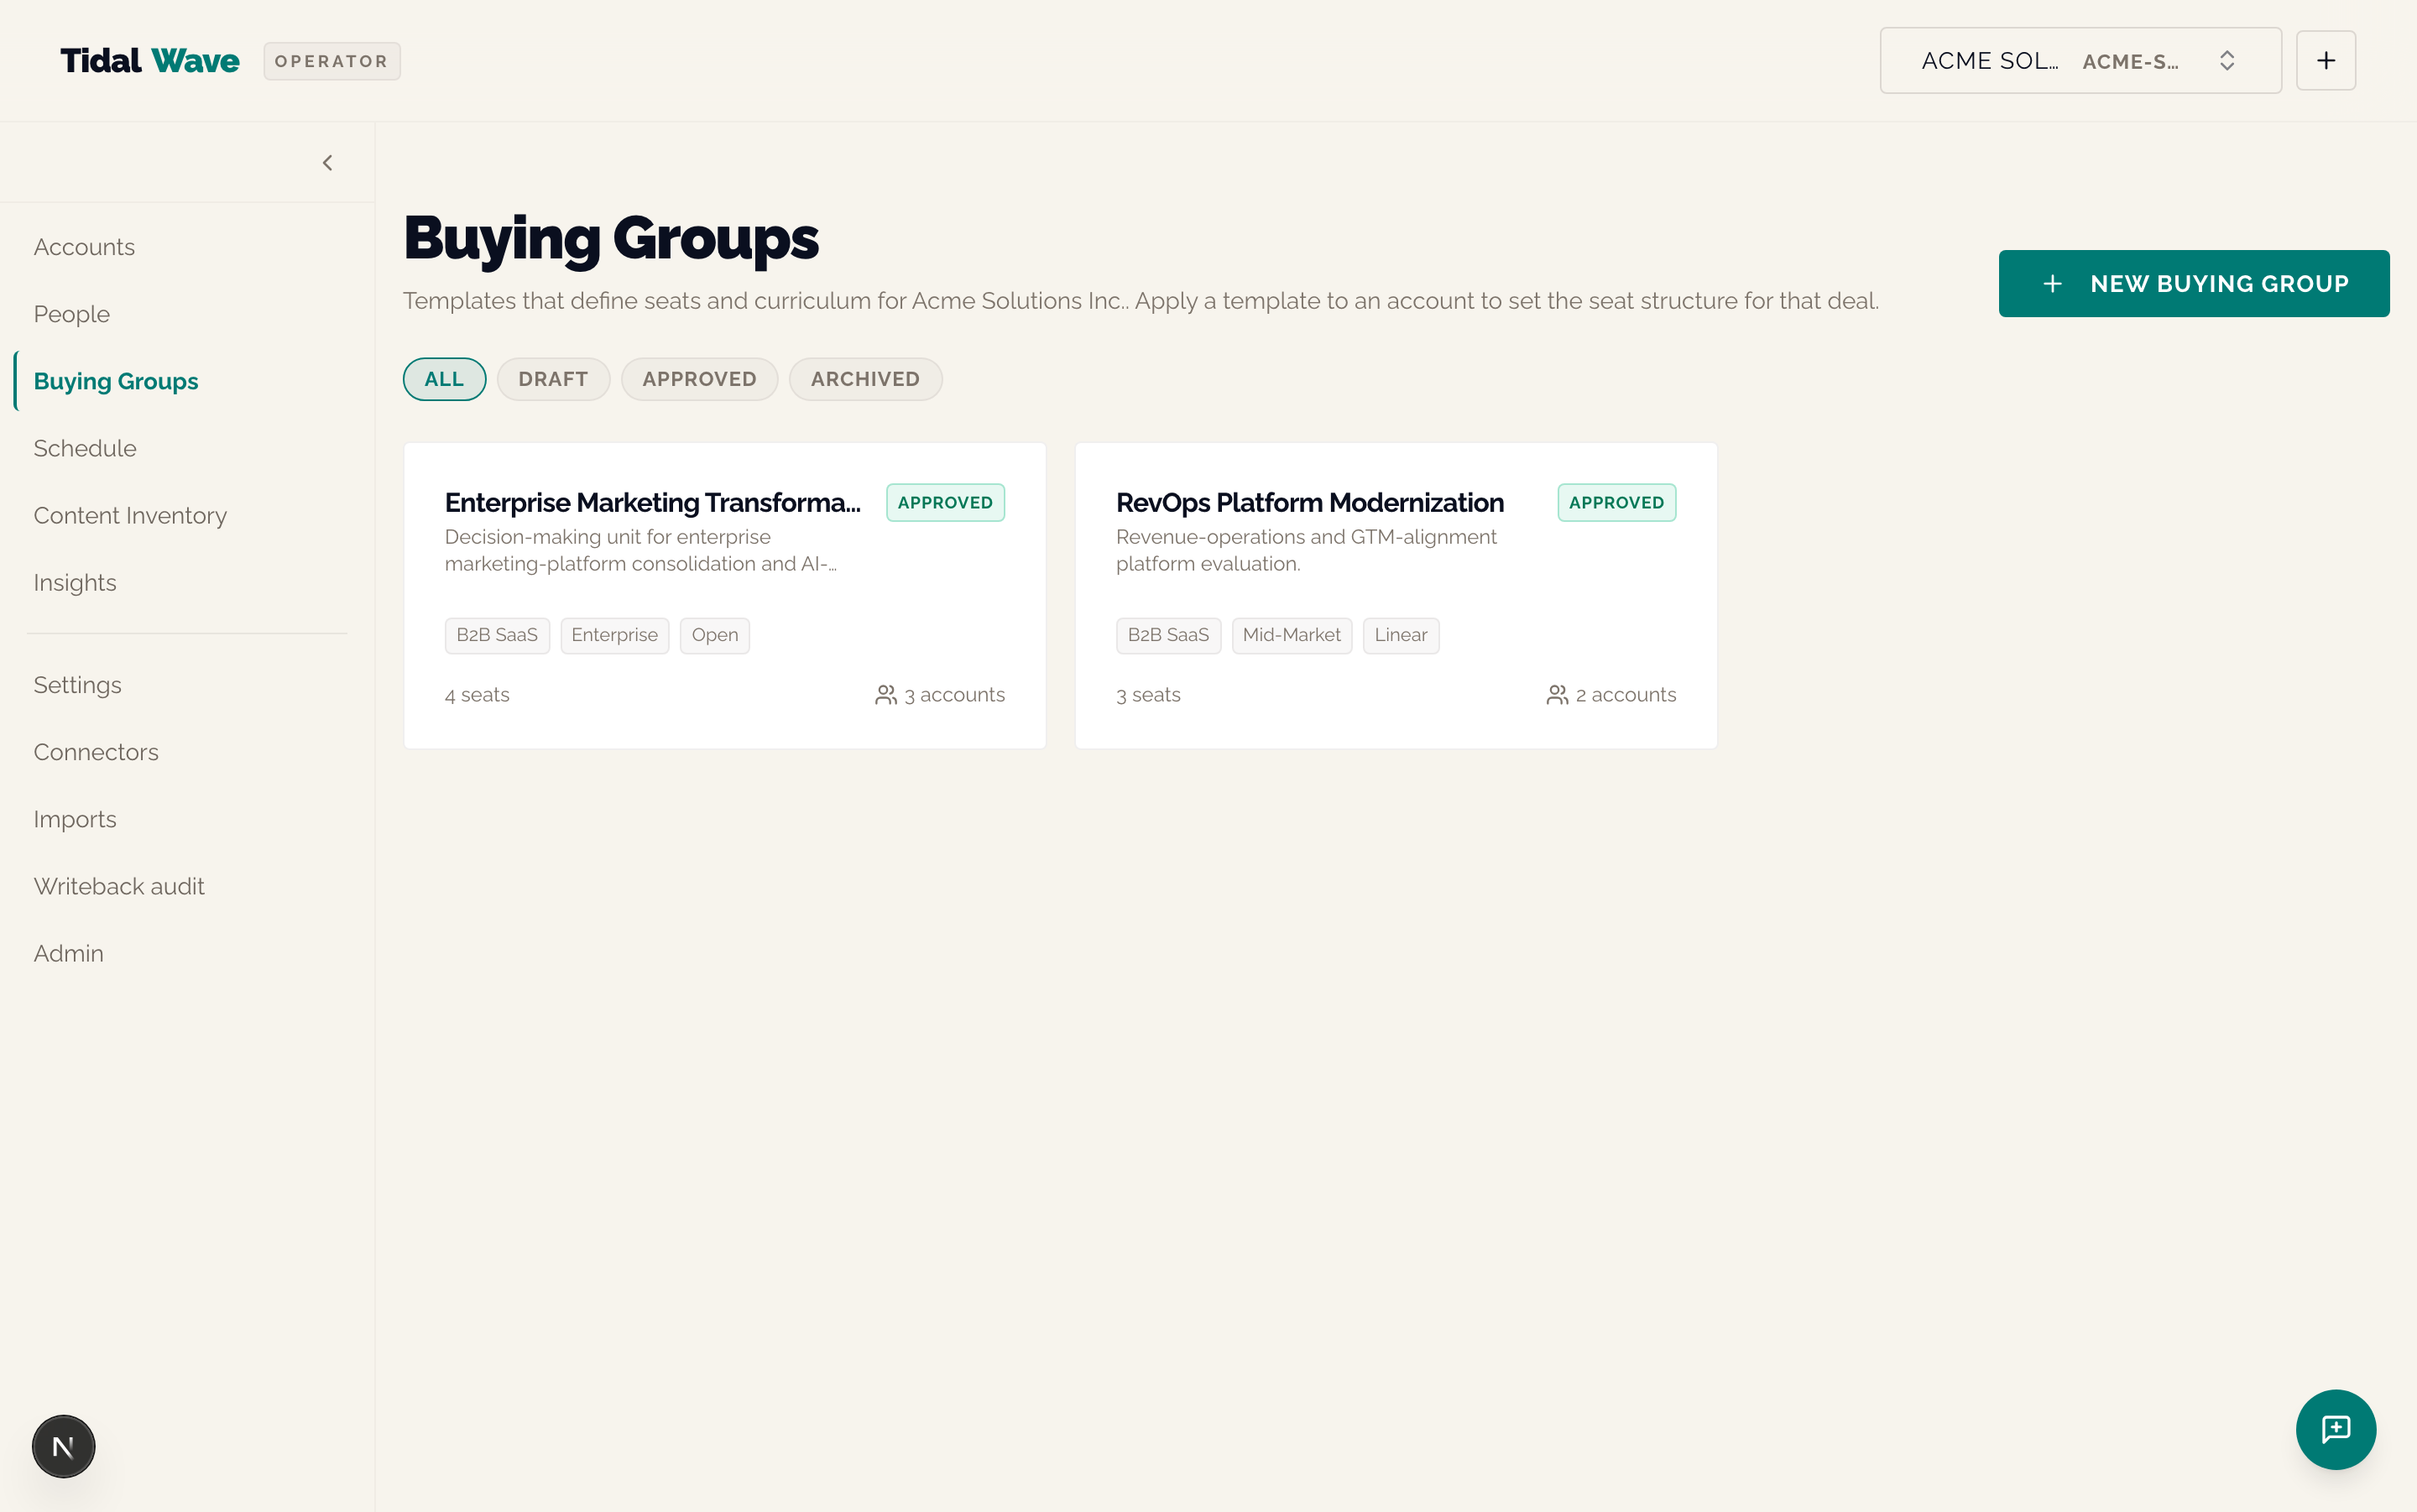Click the Linear tag
Viewport: 2417px width, 1512px height.
click(1400, 635)
